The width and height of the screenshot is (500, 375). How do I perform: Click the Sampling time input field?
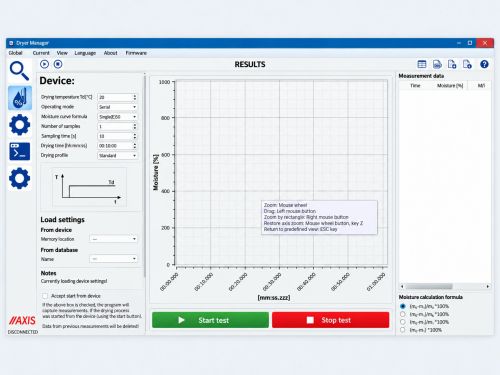[x=117, y=136]
